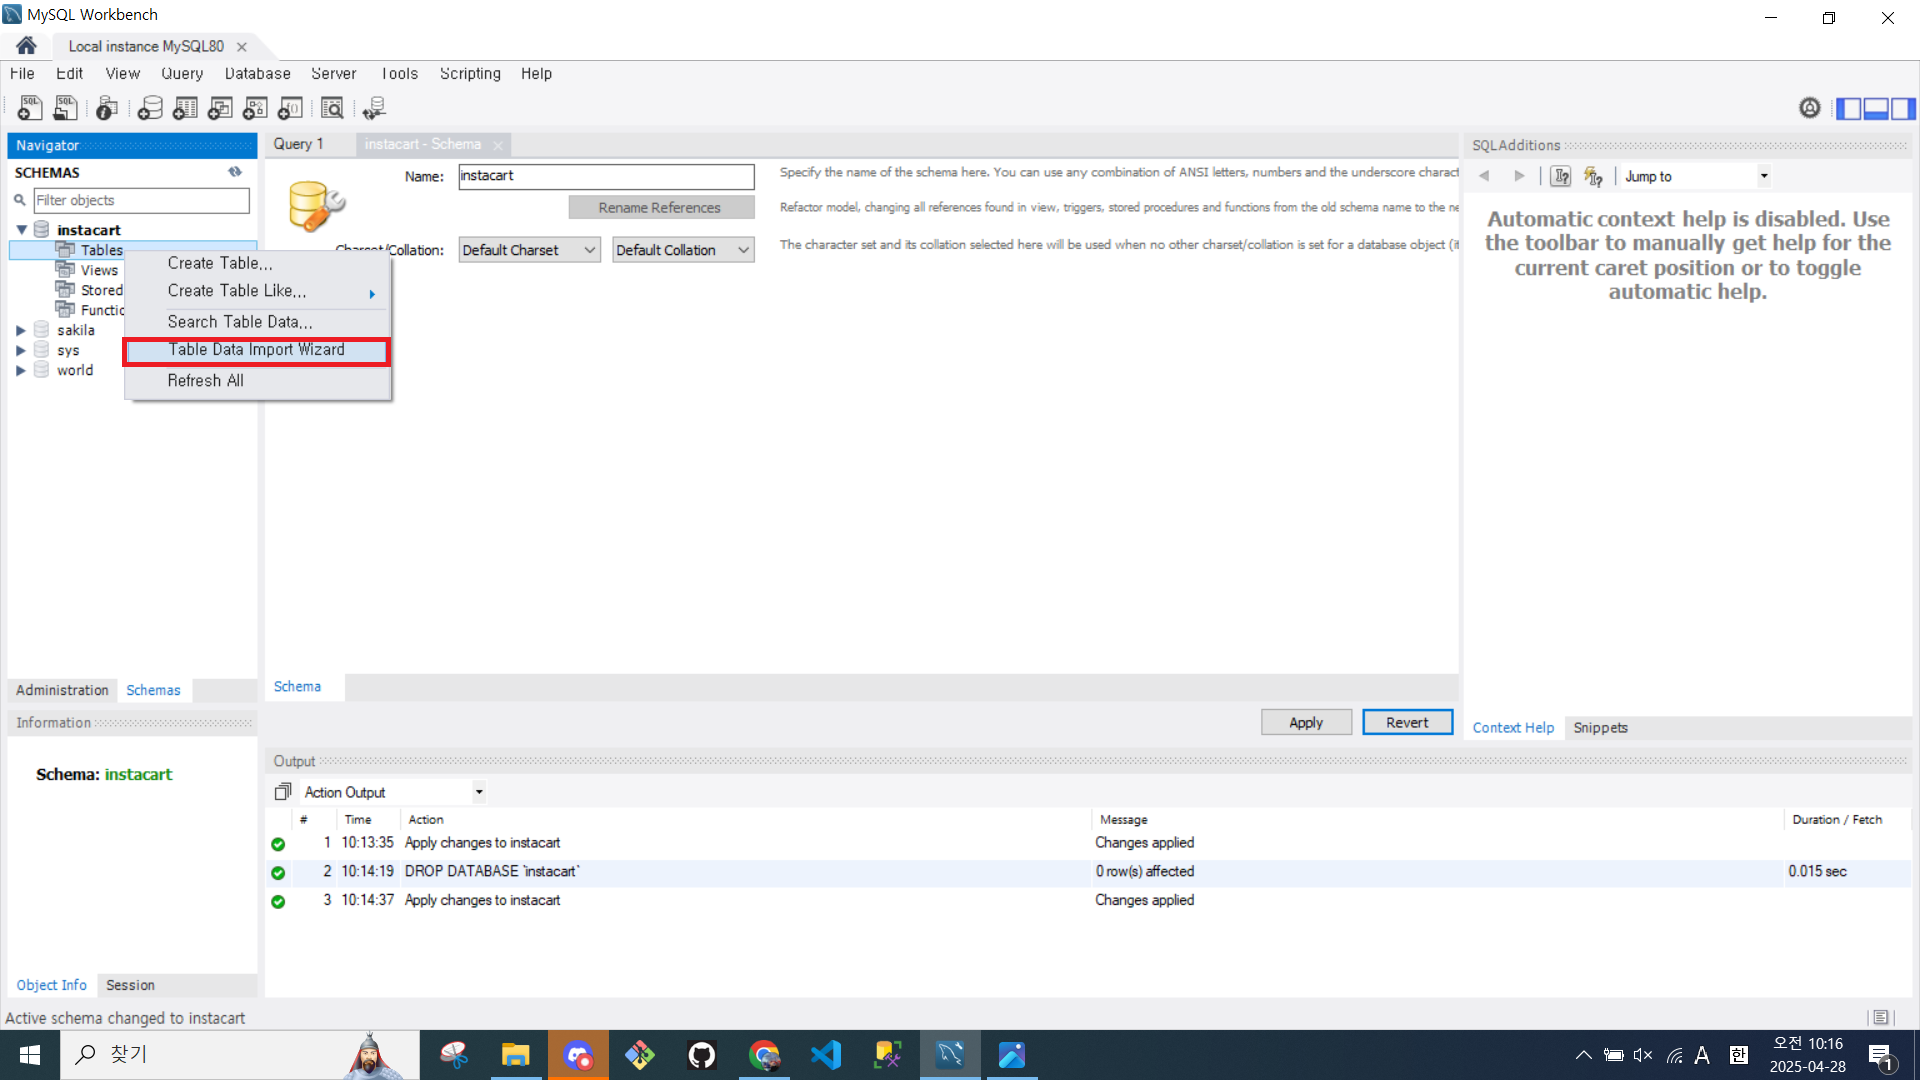Create a new SQL tab icon
The width and height of the screenshot is (1920, 1080).
[29, 108]
